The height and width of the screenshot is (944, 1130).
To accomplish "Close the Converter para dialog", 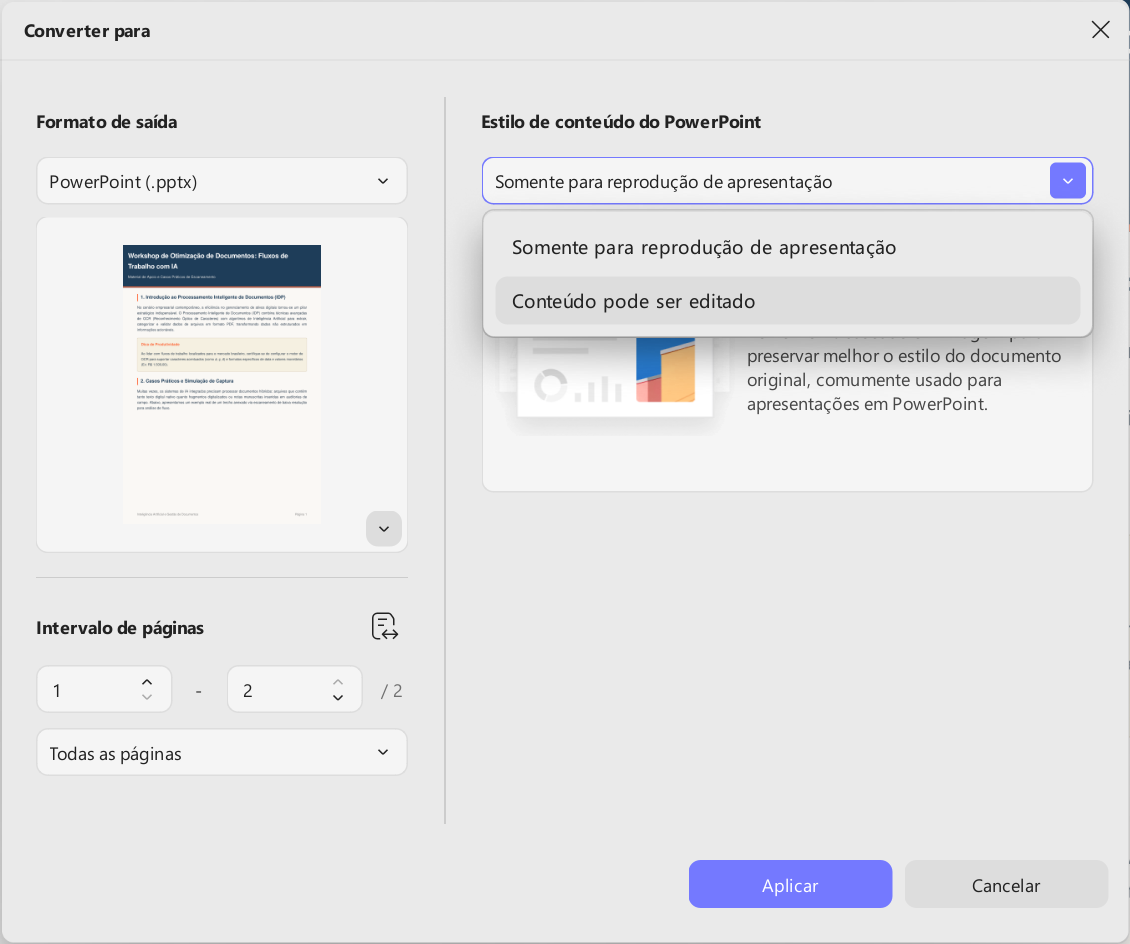I will point(1100,30).
